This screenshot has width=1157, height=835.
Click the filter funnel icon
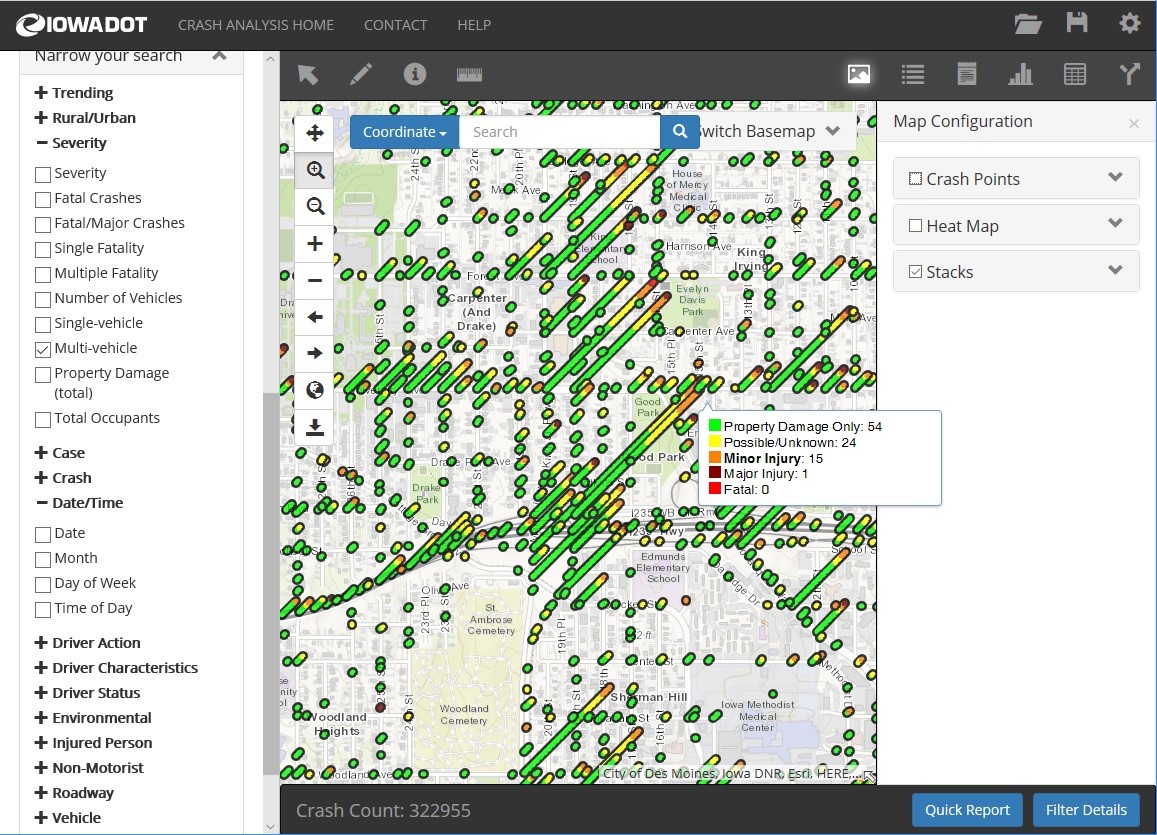tap(1129, 74)
